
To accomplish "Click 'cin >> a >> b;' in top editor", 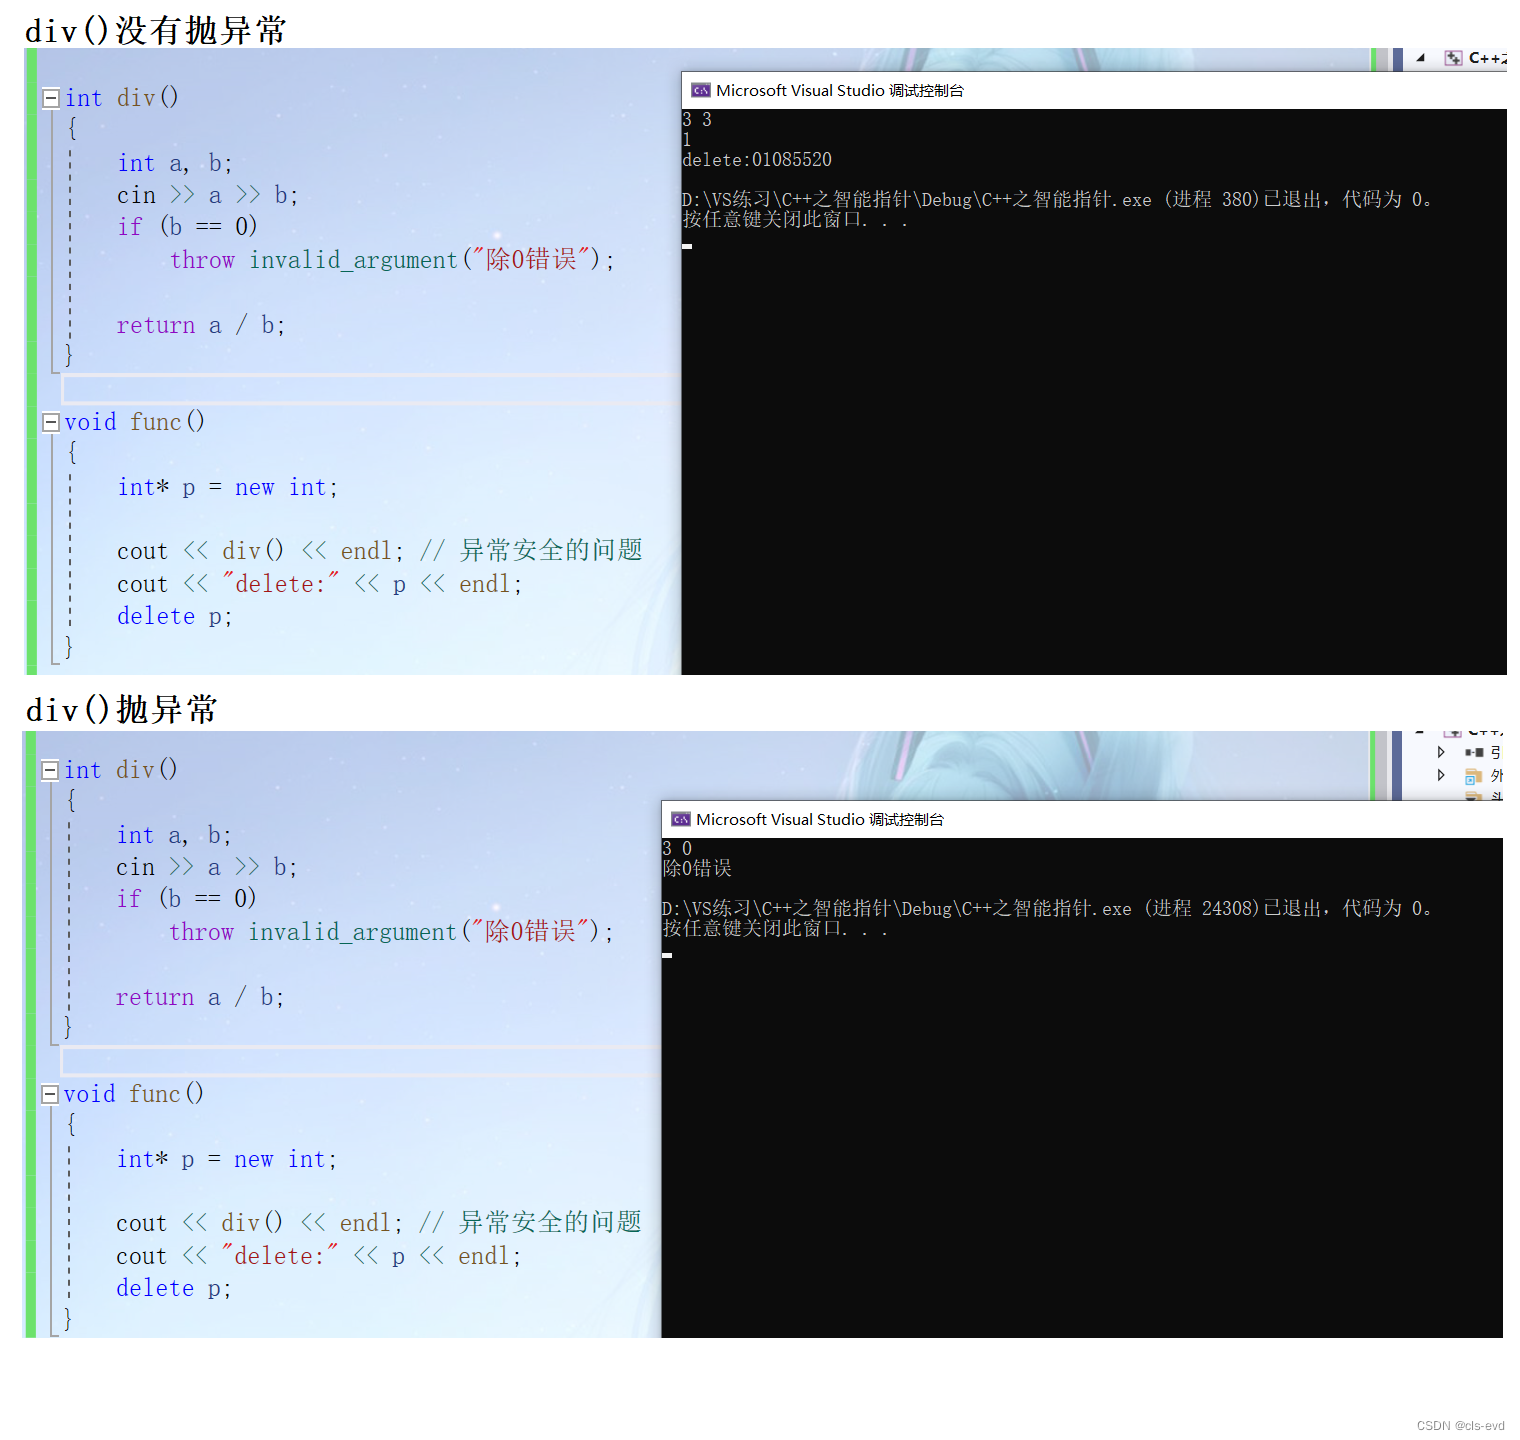I will tap(207, 195).
